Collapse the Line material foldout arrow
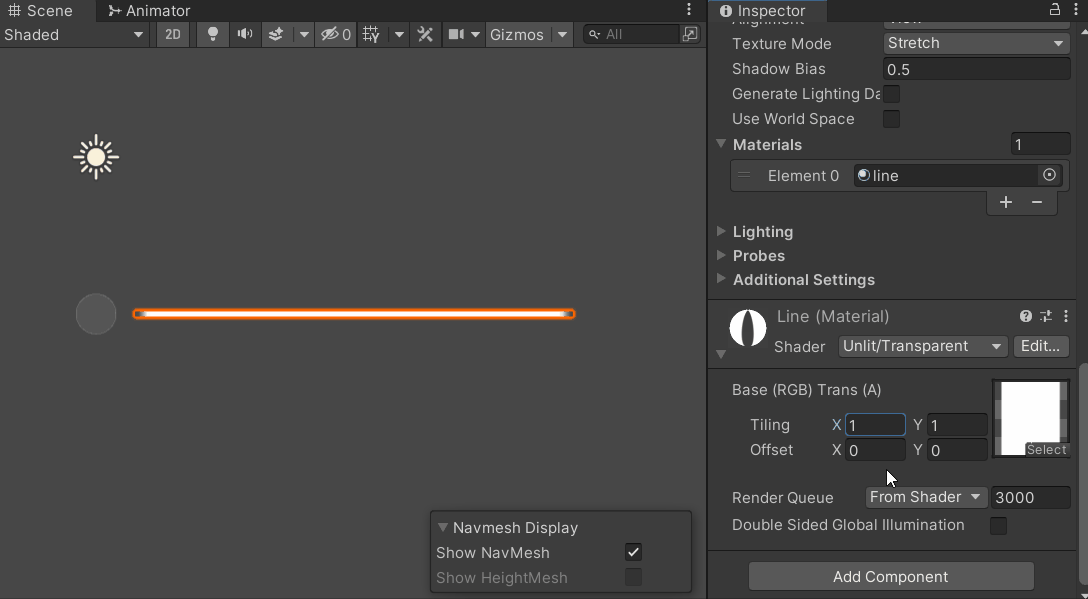The height and width of the screenshot is (599, 1088). 721,355
